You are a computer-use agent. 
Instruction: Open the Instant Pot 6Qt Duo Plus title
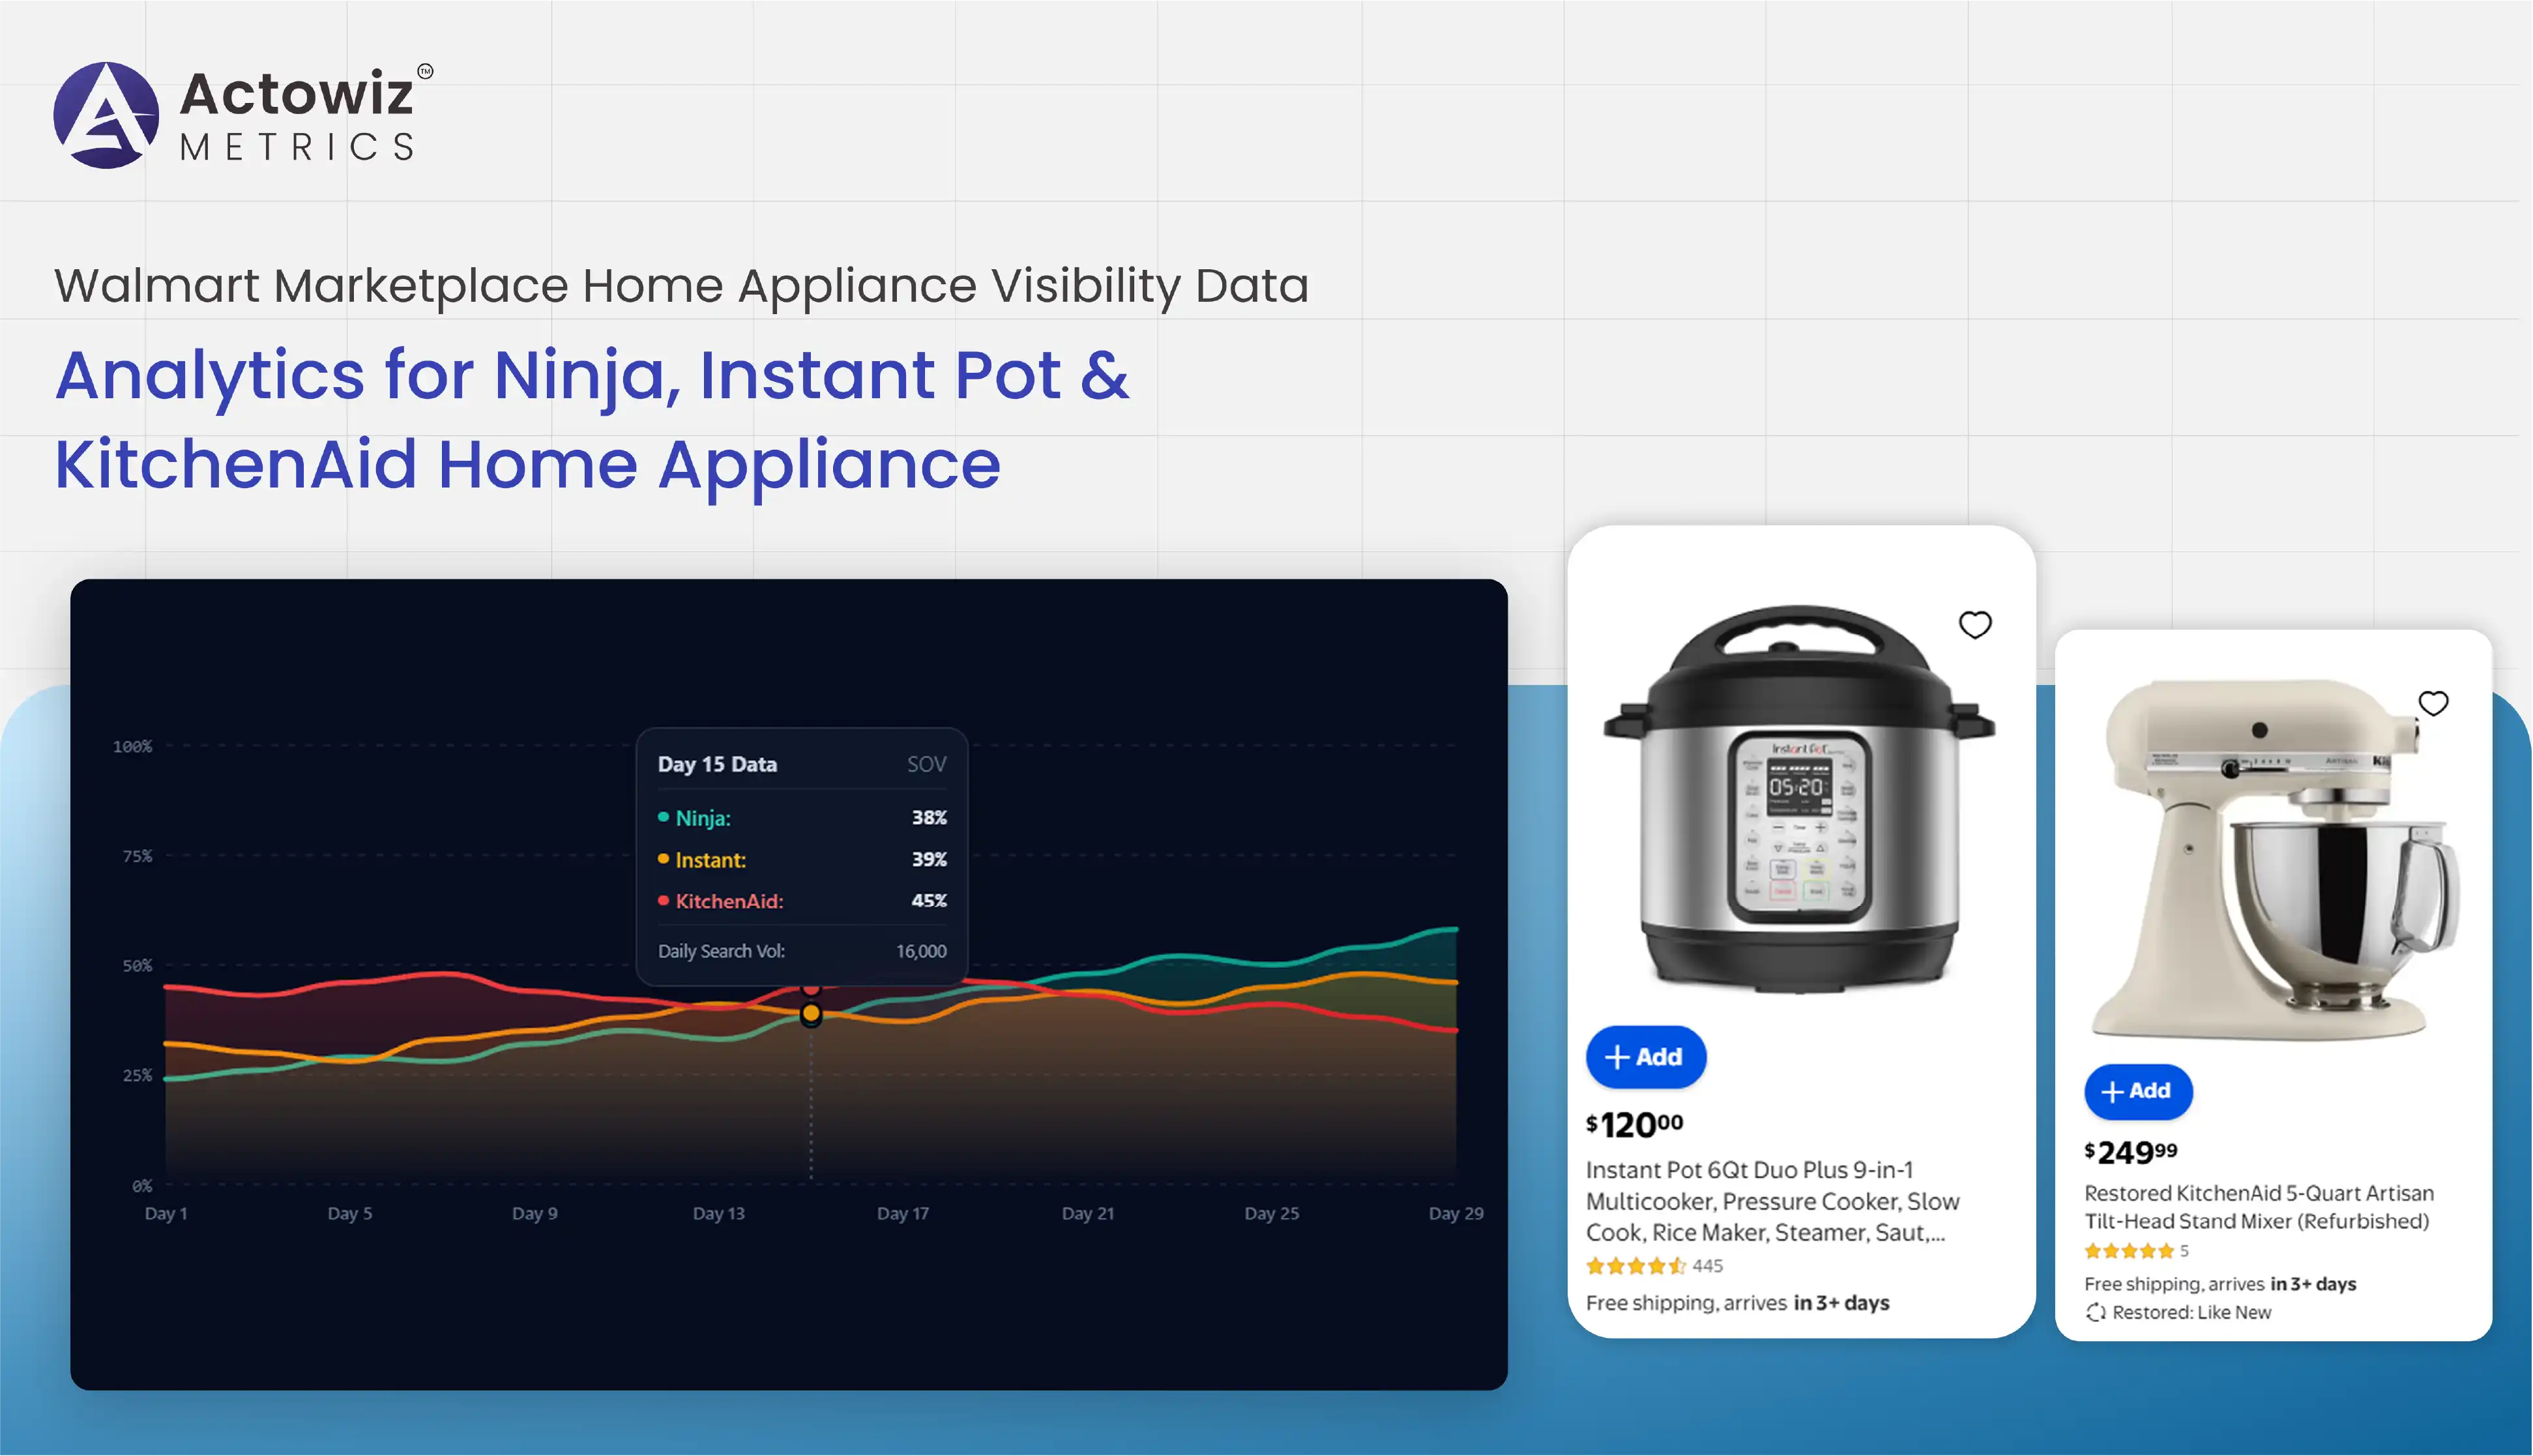point(1772,1201)
